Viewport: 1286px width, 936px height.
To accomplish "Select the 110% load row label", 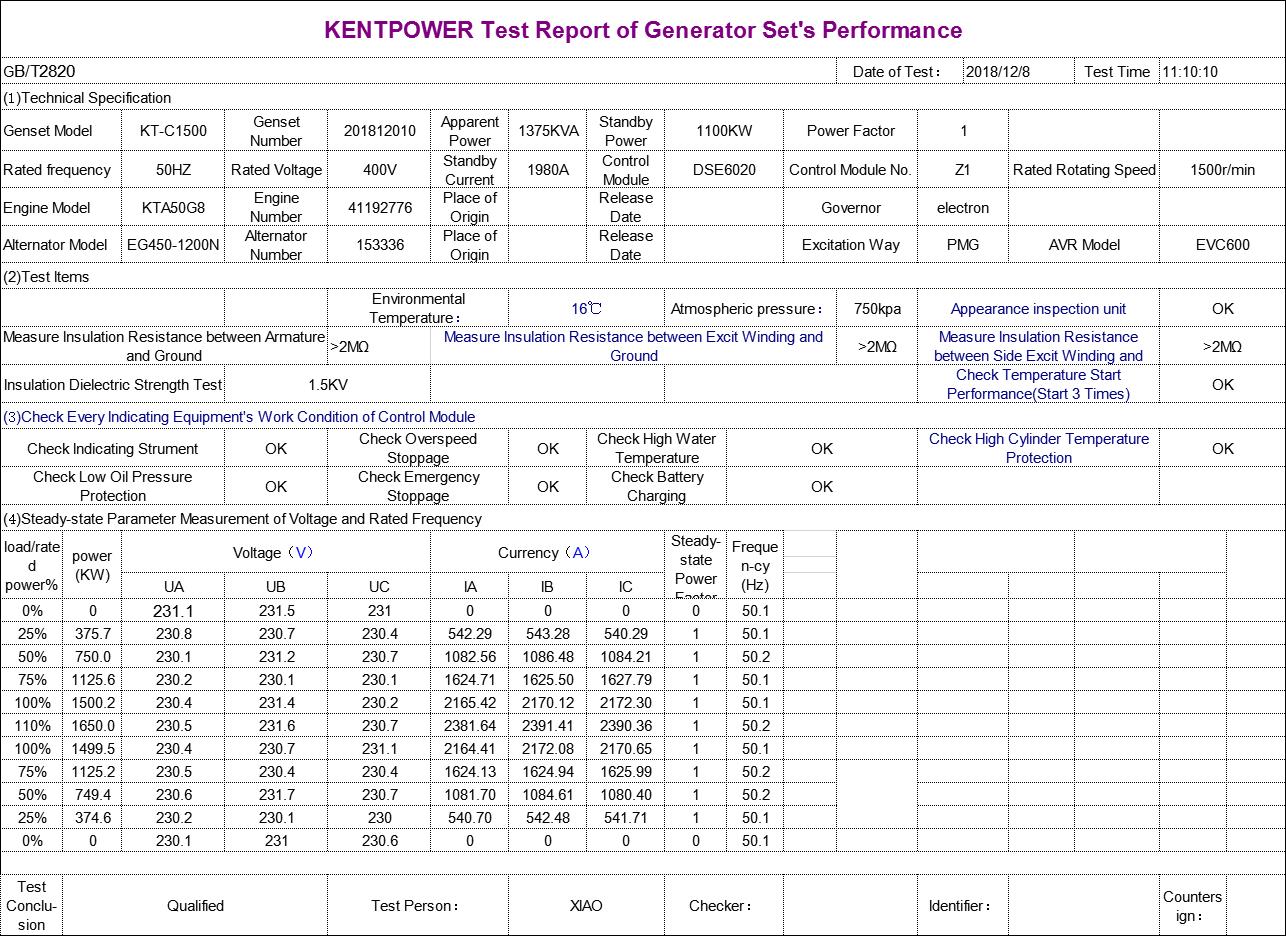I will (32, 726).
